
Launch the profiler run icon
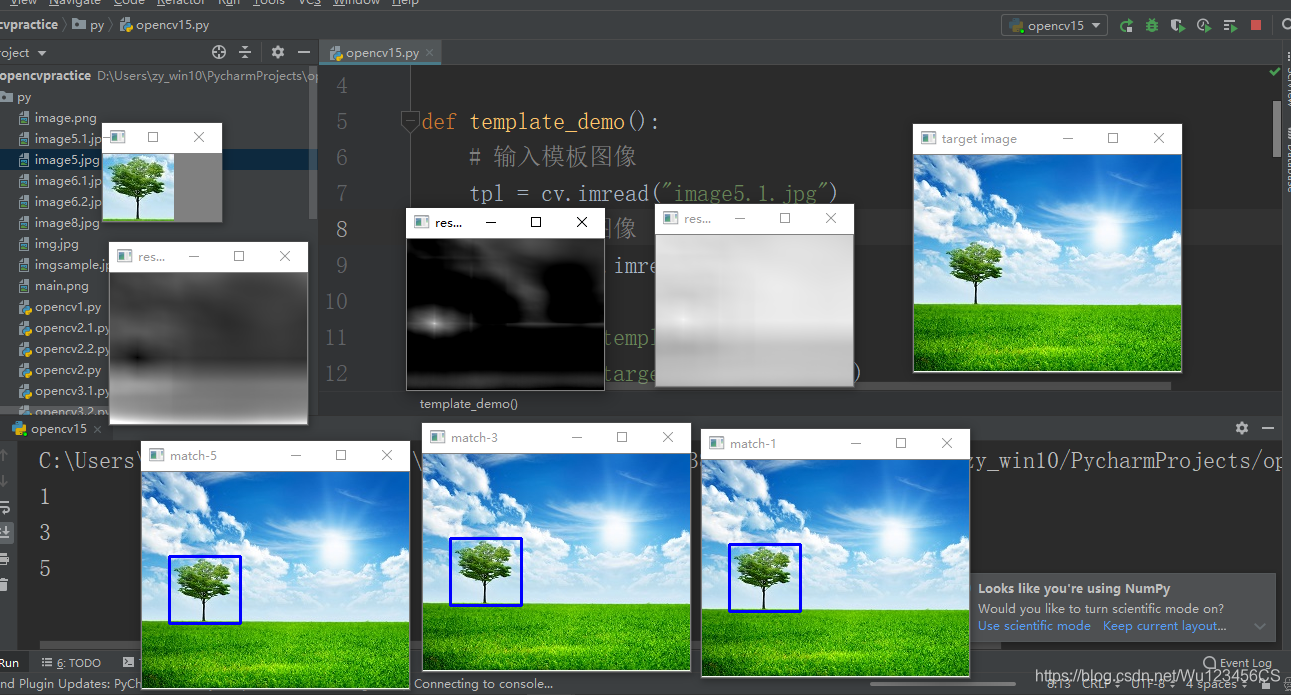click(1203, 26)
